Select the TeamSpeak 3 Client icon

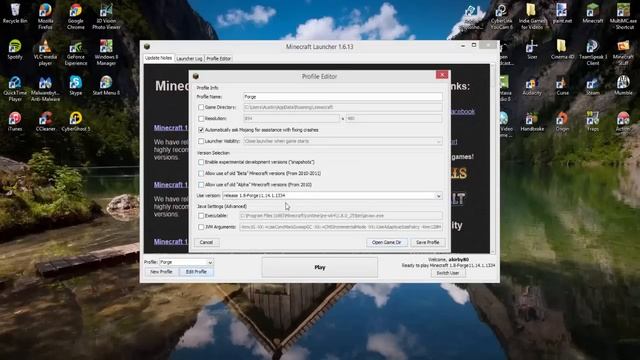point(592,53)
